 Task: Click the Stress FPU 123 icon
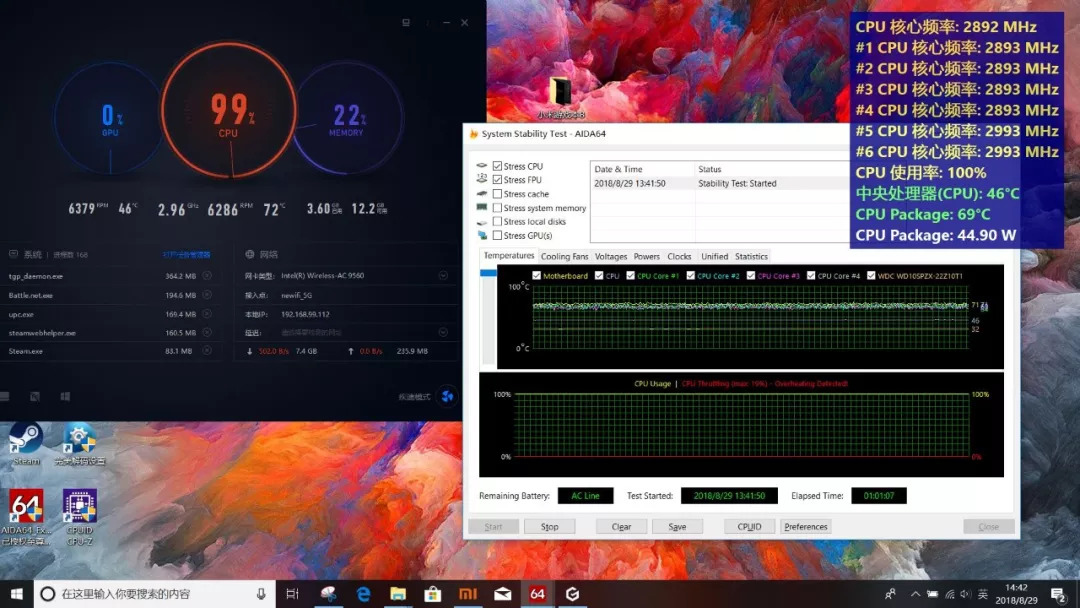coord(481,179)
